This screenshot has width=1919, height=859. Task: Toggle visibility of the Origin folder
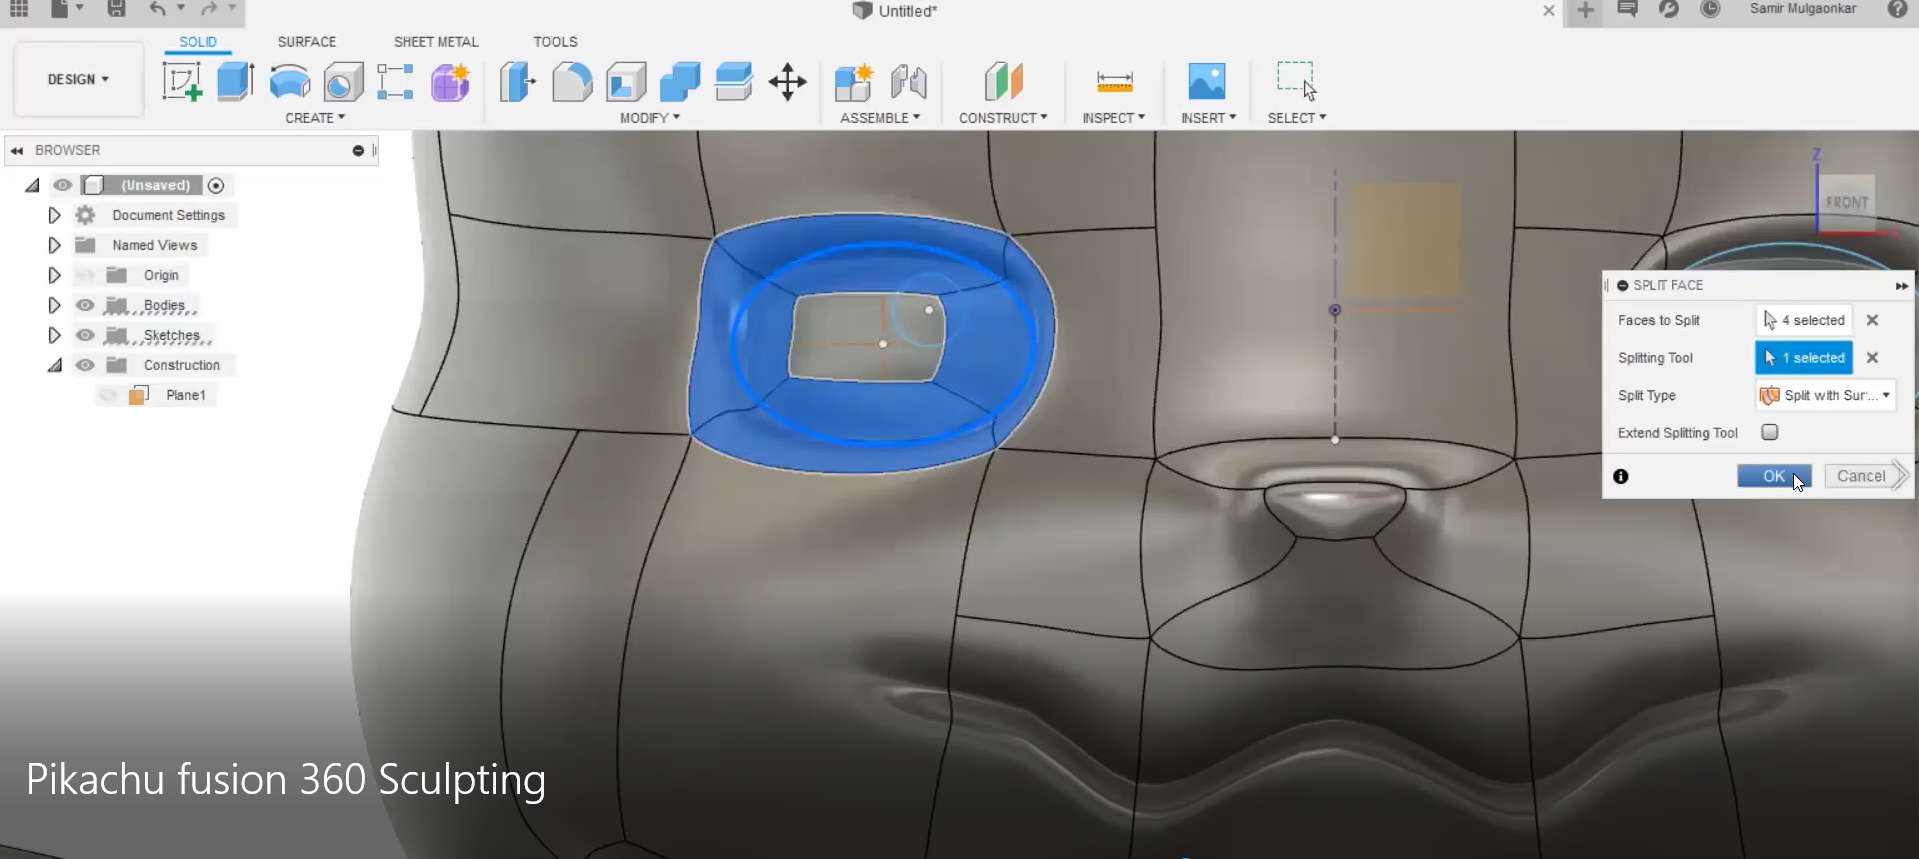coord(85,275)
